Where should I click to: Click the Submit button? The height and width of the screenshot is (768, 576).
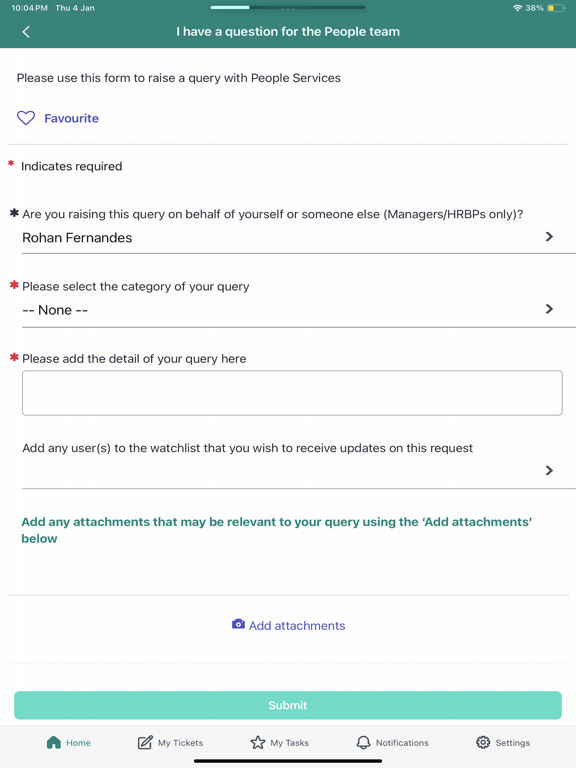[x=288, y=705]
